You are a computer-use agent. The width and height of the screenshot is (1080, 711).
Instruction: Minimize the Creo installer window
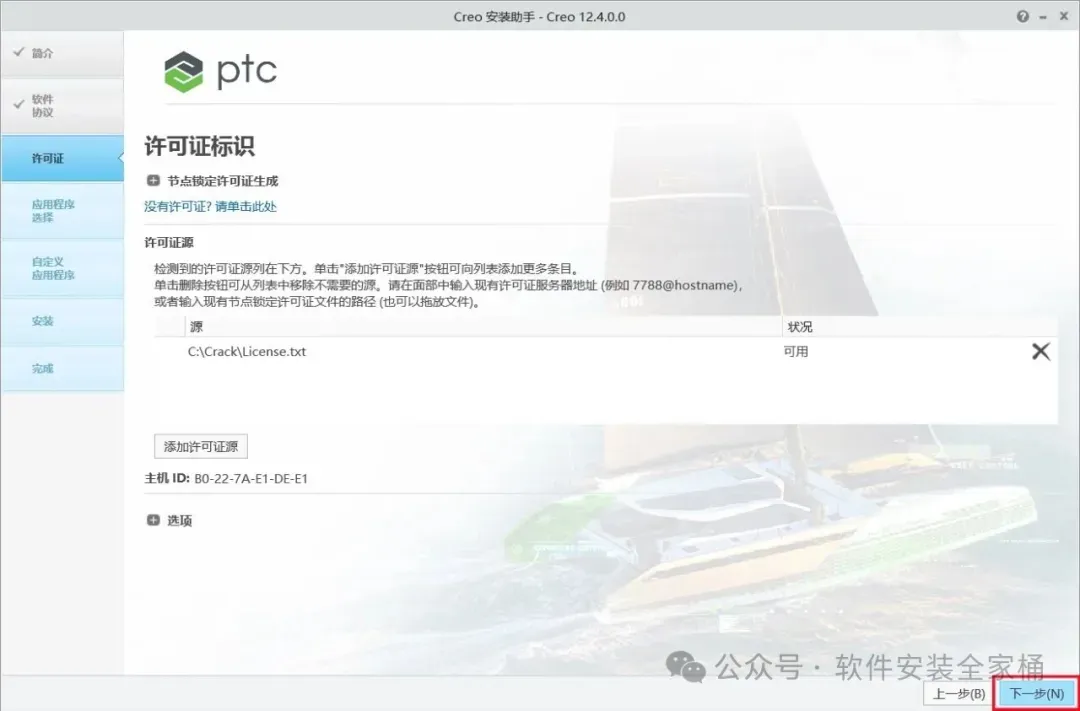[1043, 17]
